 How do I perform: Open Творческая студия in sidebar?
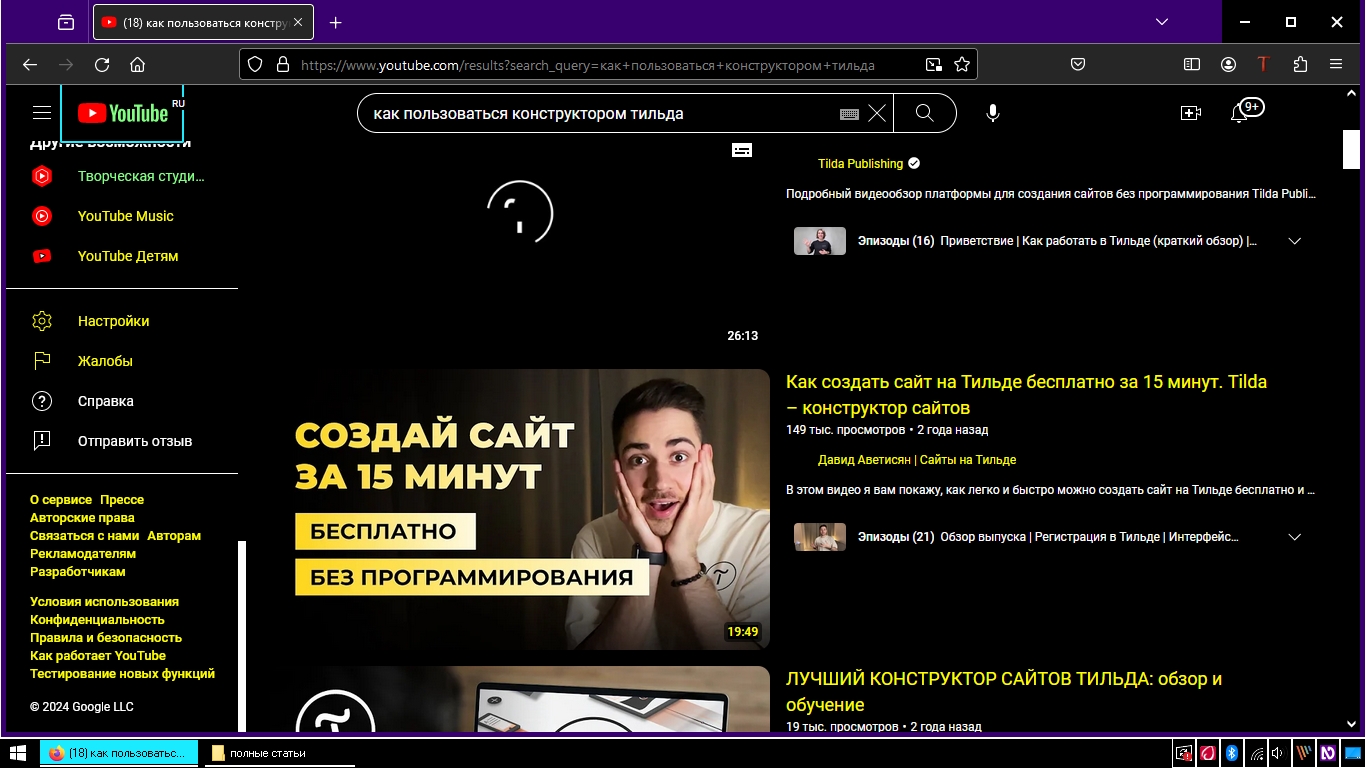(x=141, y=176)
